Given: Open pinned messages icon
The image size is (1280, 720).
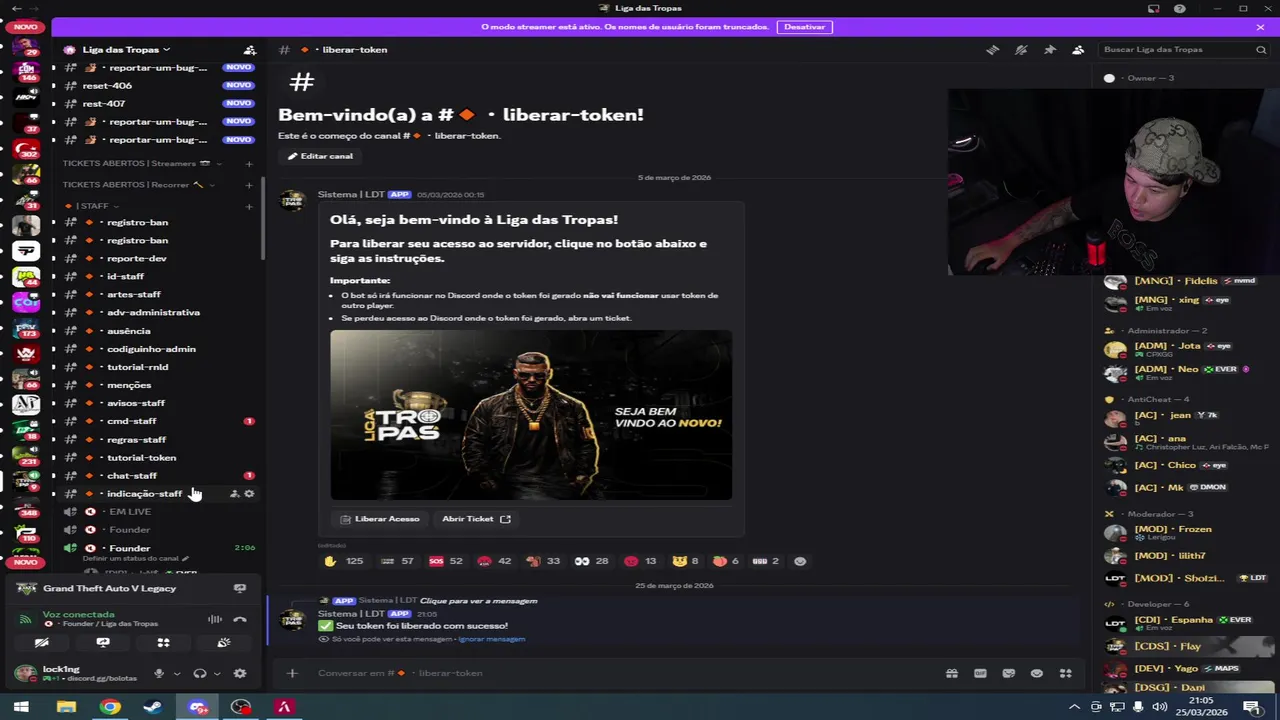Looking at the screenshot, I should (1049, 50).
